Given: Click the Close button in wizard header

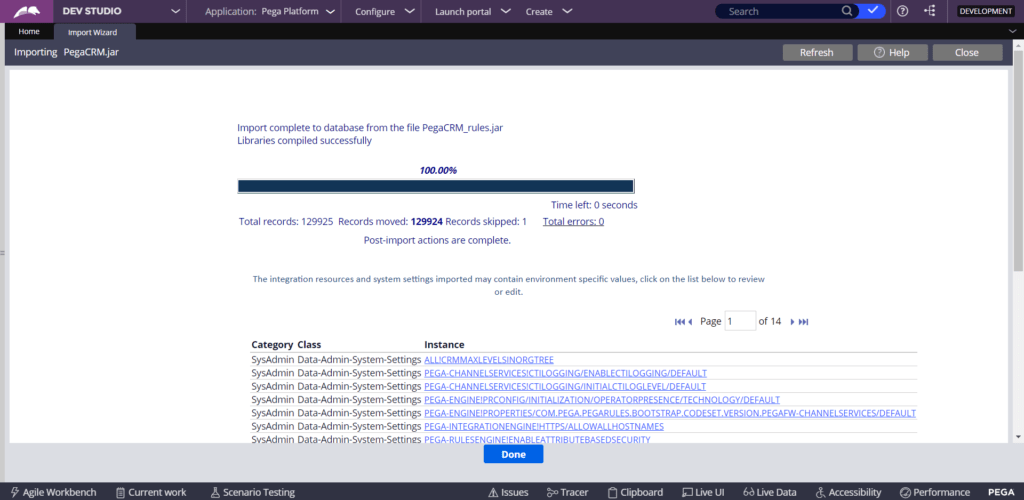Looking at the screenshot, I should 967,52.
